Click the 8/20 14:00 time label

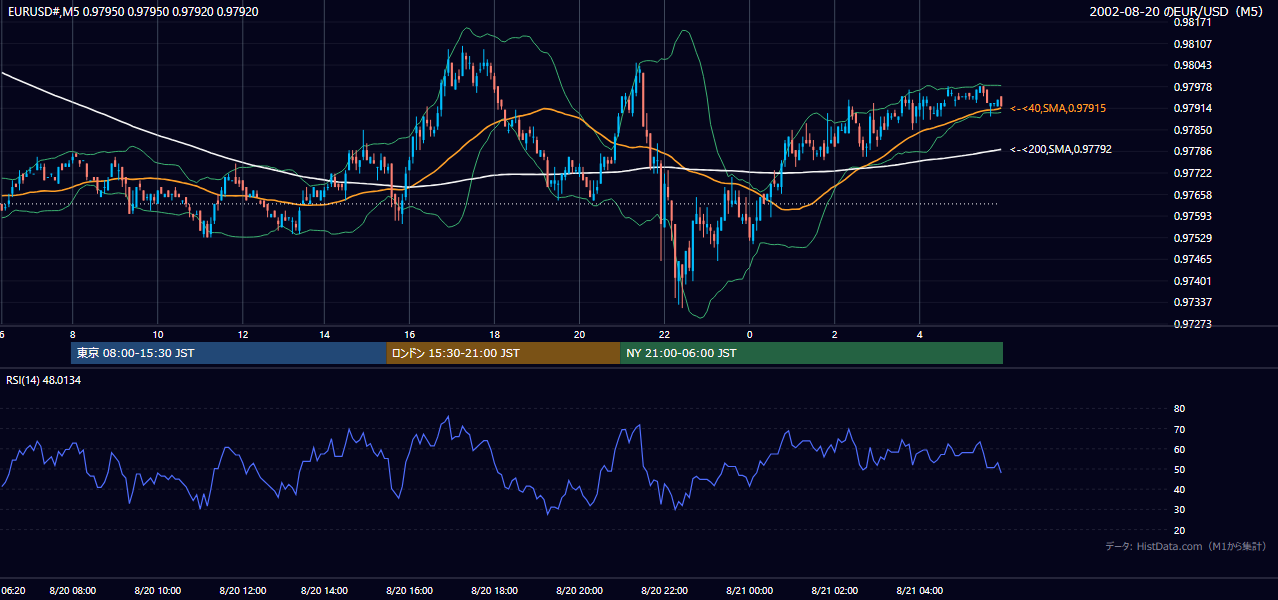point(326,590)
